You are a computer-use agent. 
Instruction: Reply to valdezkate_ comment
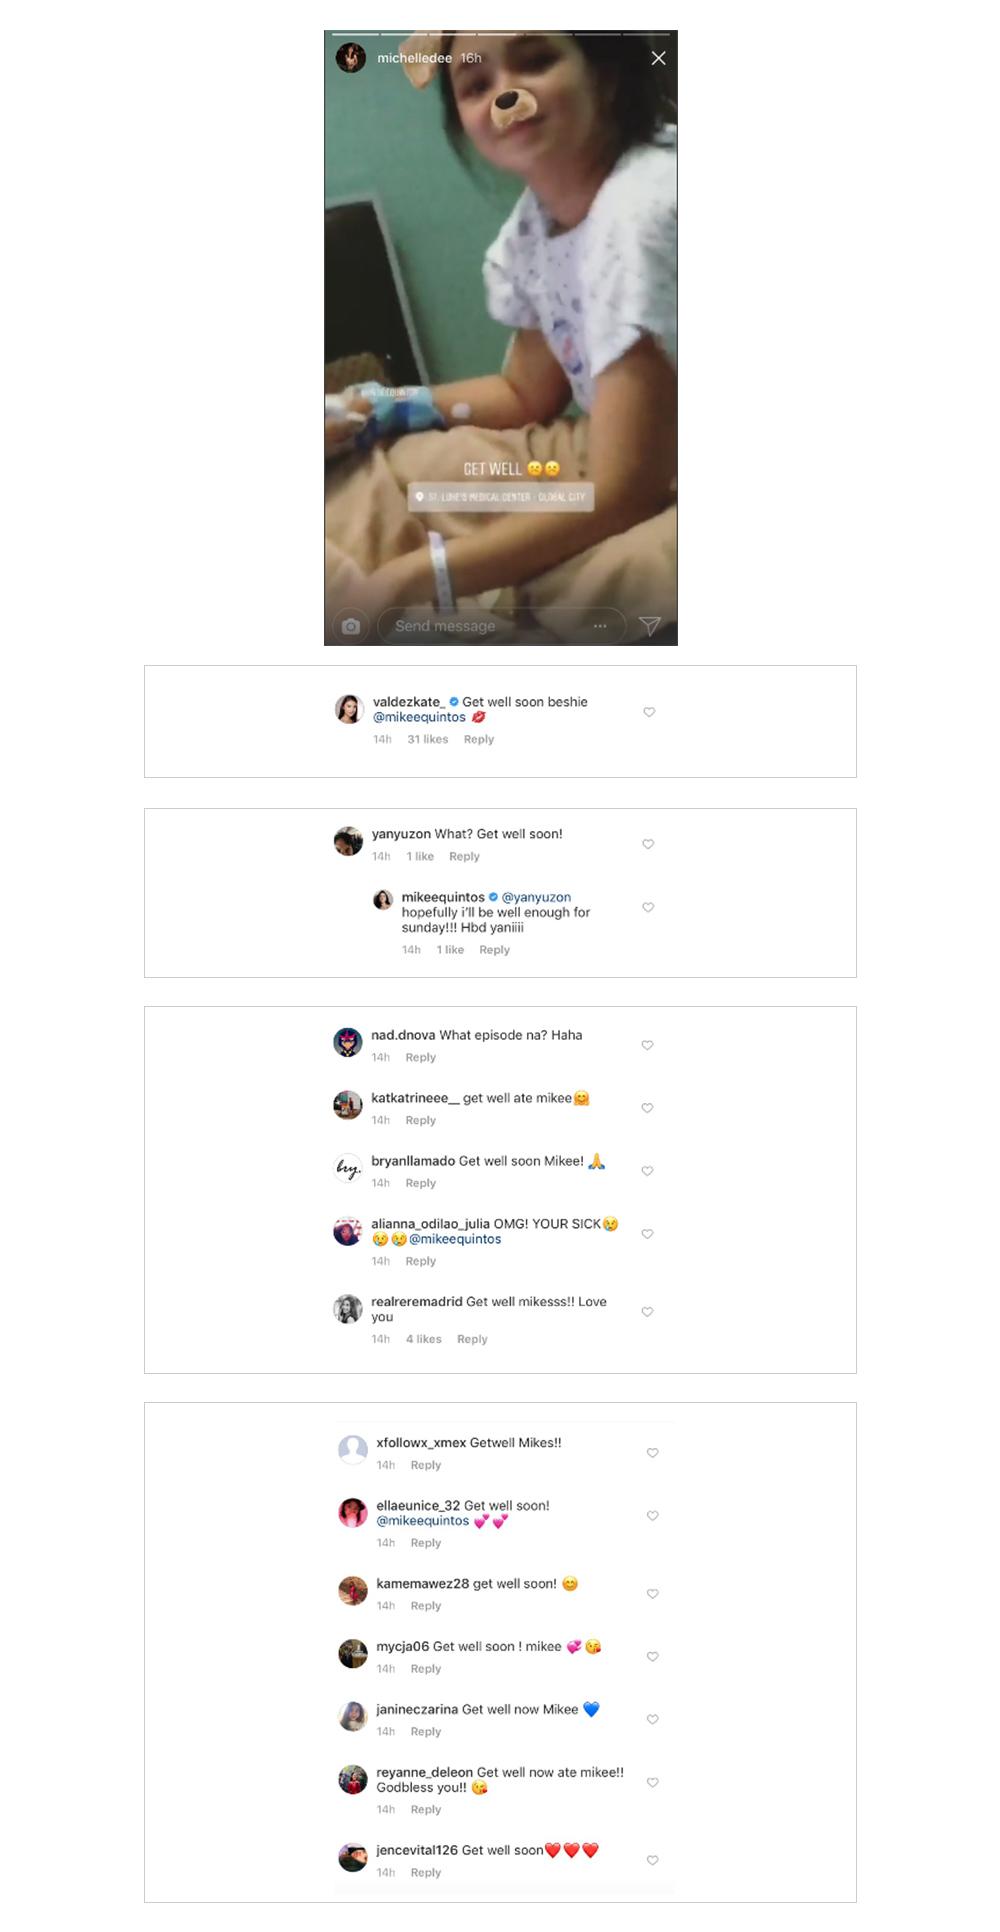click(x=479, y=739)
